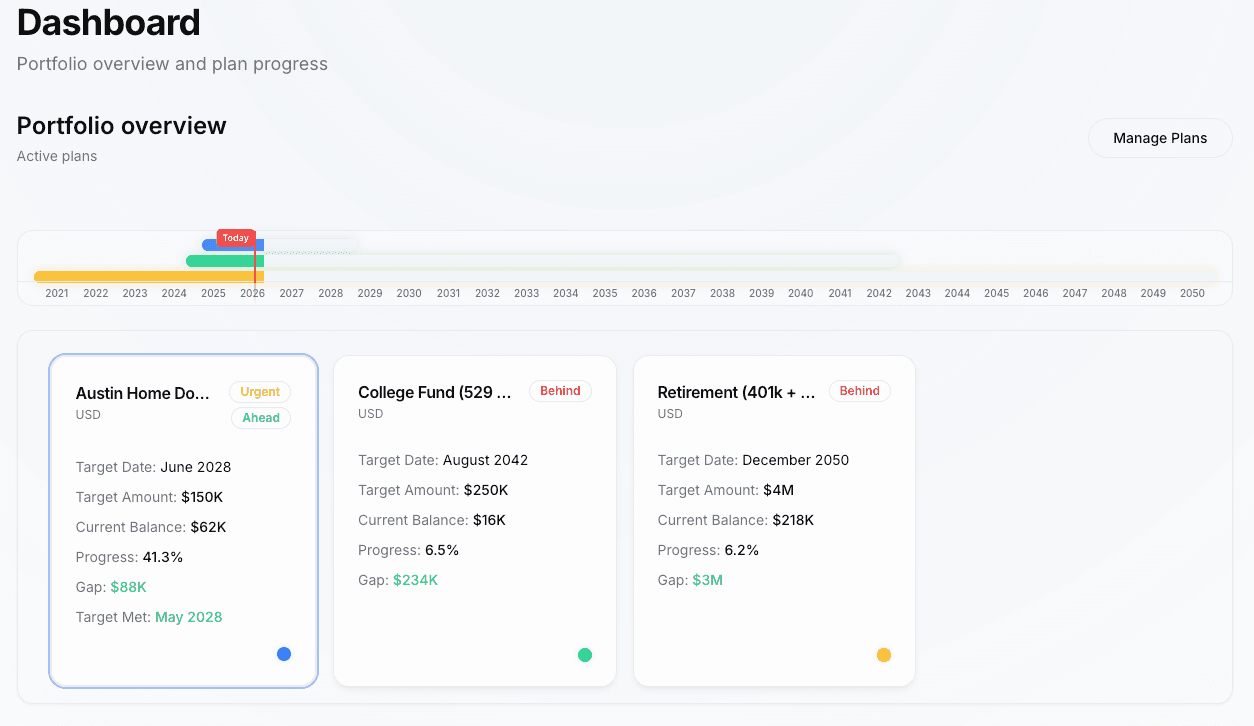Click the May 2028 Target Met link
This screenshot has width=1254, height=726.
point(189,617)
